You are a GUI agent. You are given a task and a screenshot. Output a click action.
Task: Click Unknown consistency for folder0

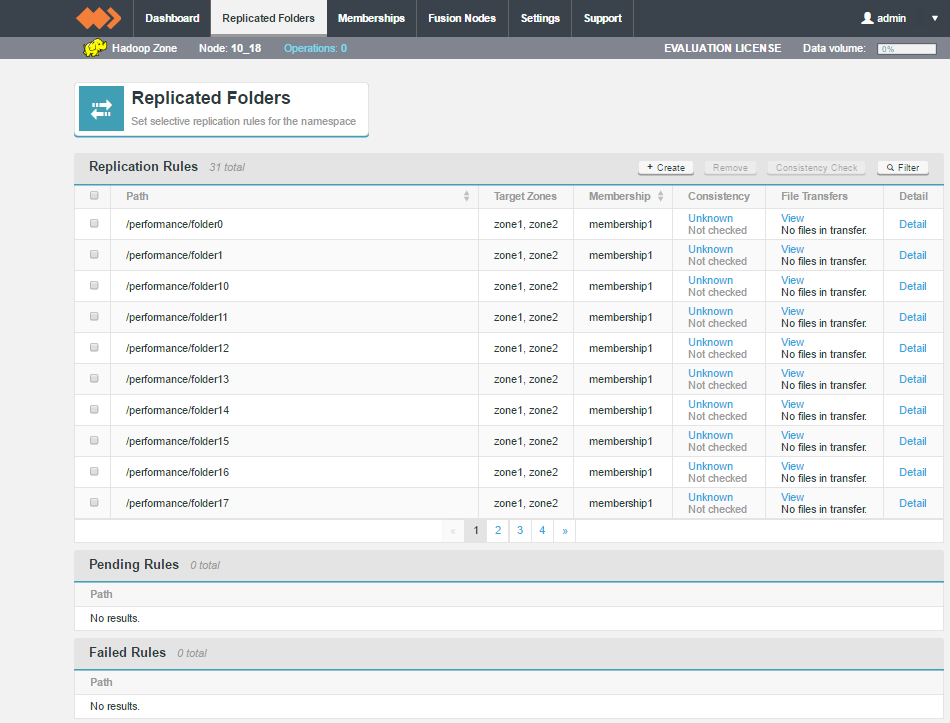coord(710,218)
